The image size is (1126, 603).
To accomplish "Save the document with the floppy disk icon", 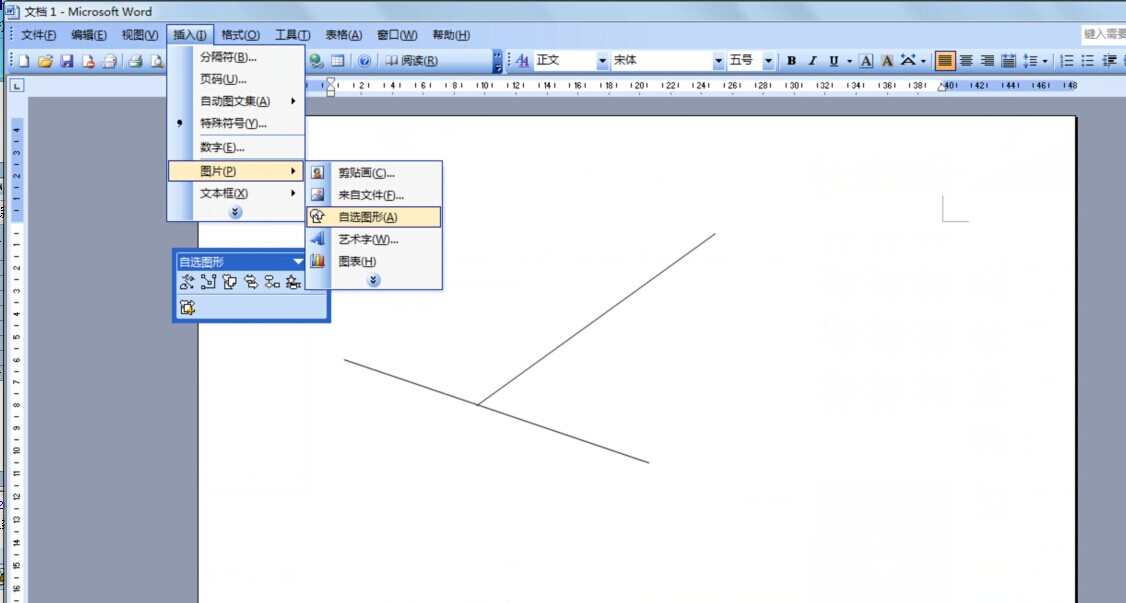I will point(67,61).
